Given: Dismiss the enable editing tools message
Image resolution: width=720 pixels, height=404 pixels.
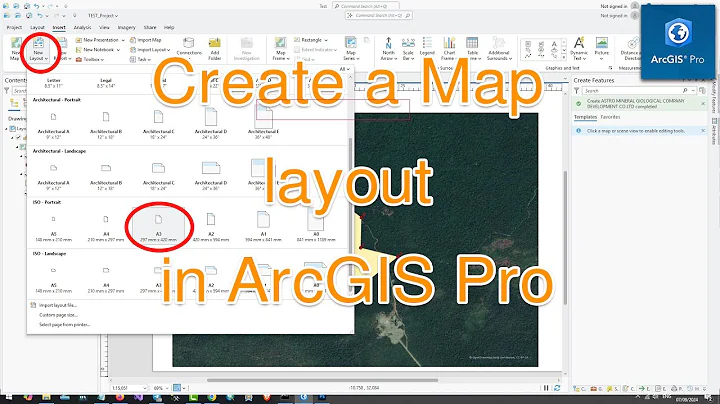Looking at the screenshot, I should tap(703, 131).
